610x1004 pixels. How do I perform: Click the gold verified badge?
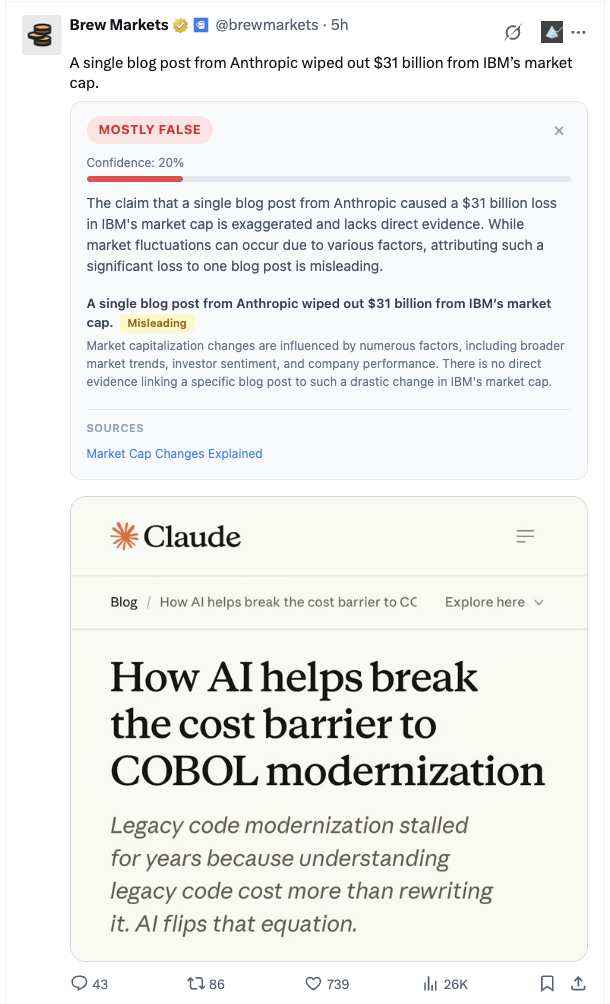[x=179, y=24]
